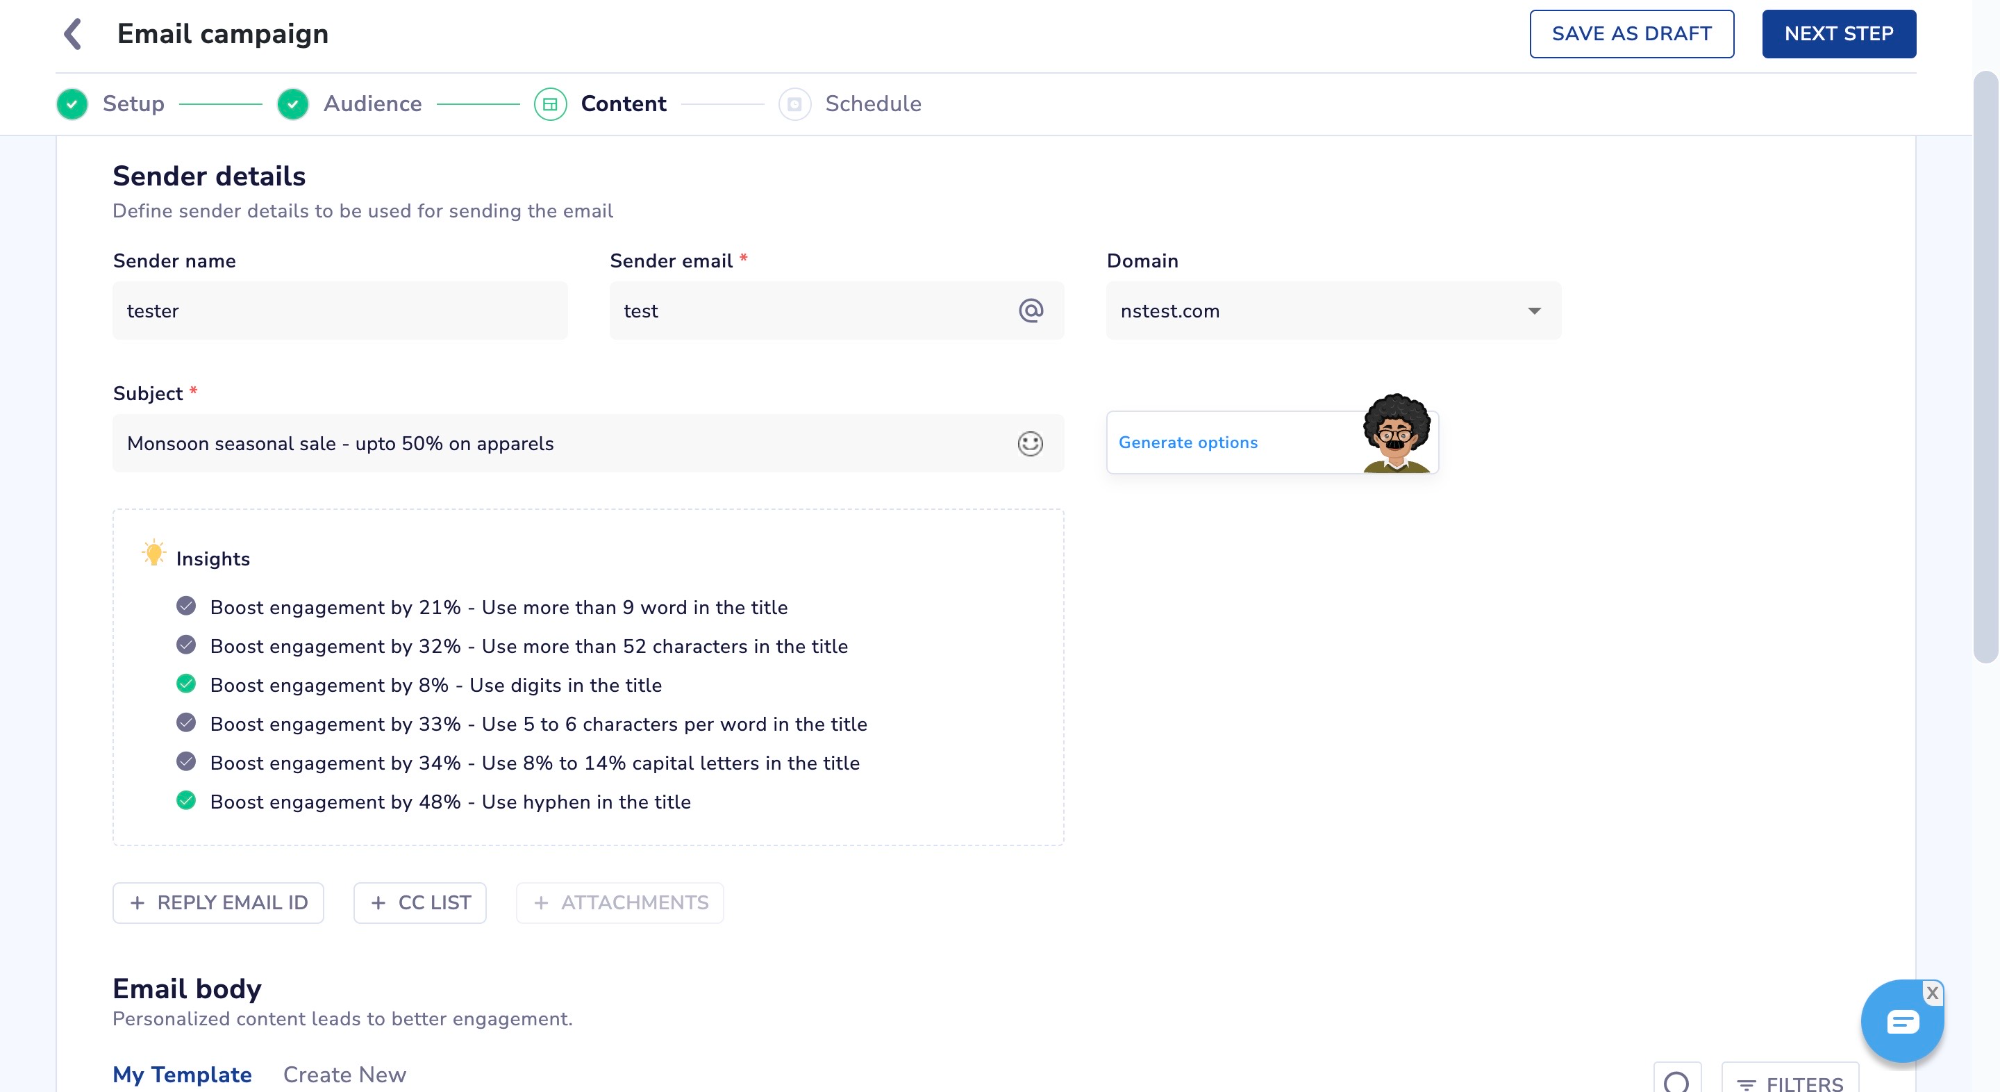The height and width of the screenshot is (1092, 2000).
Task: Switch to Create New tab
Action: pos(344,1074)
